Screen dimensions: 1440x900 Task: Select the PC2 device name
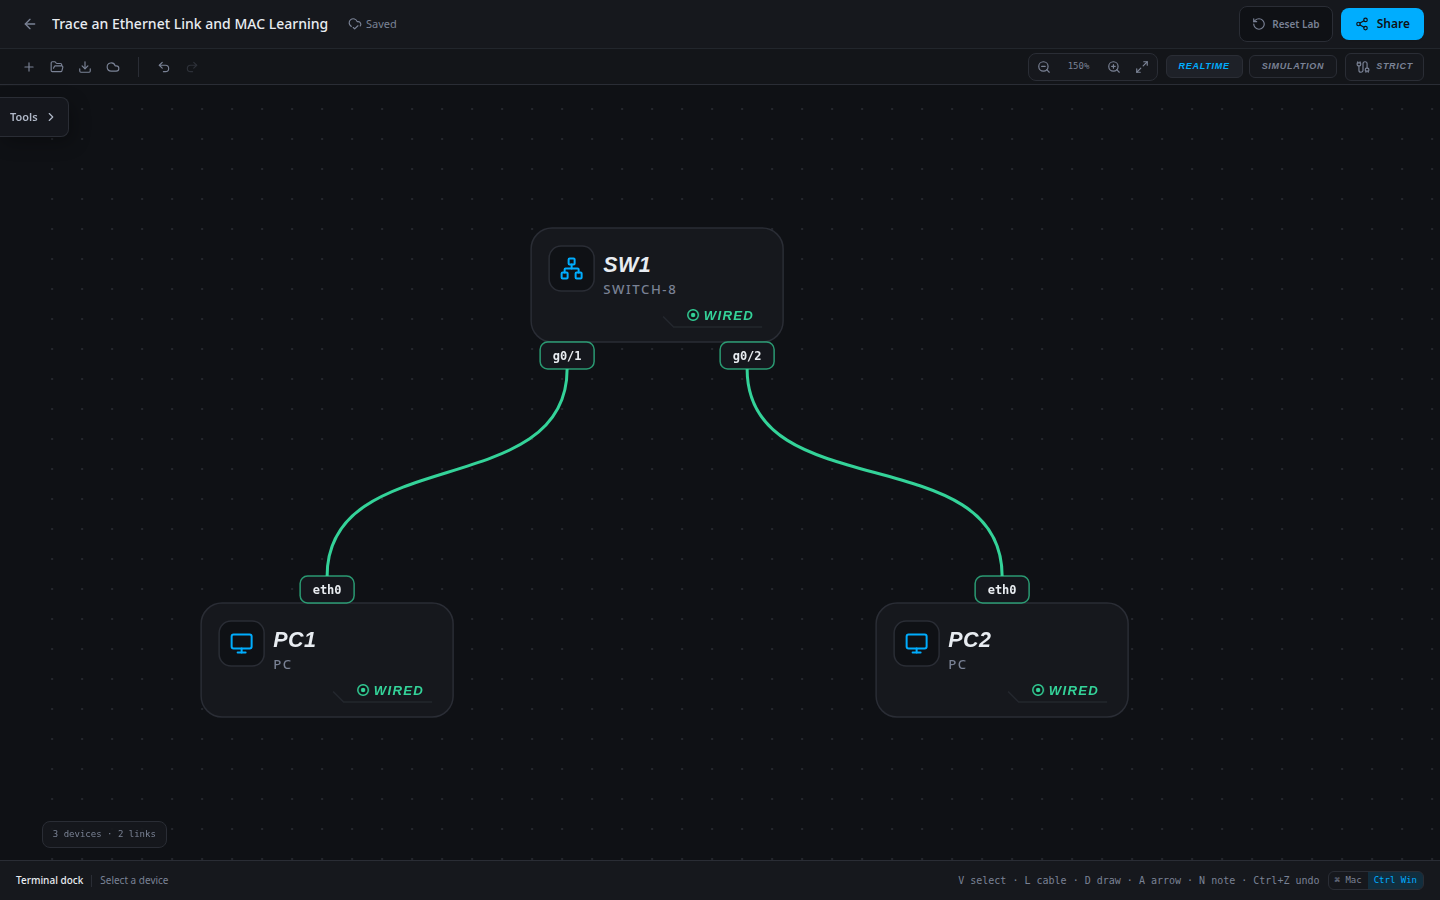970,640
